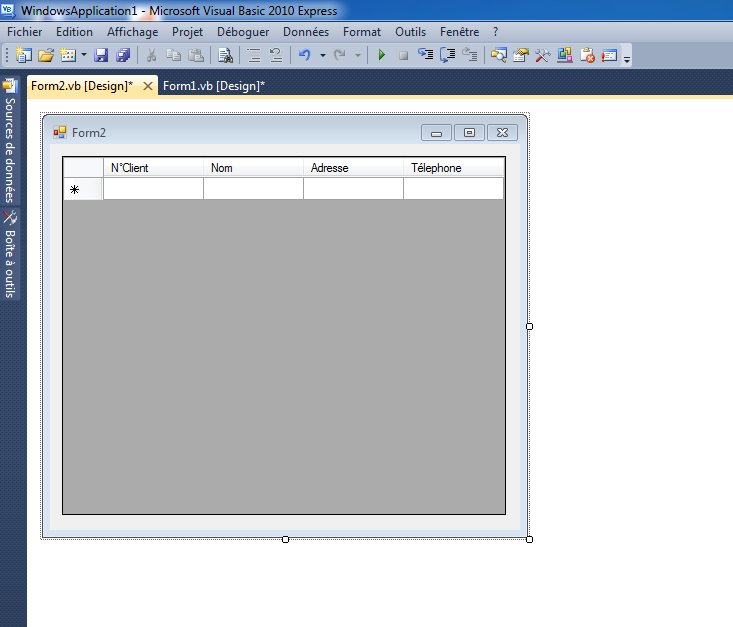Open the toolbar options overflow arrow
Image resolution: width=733 pixels, height=627 pixels.
click(627, 59)
